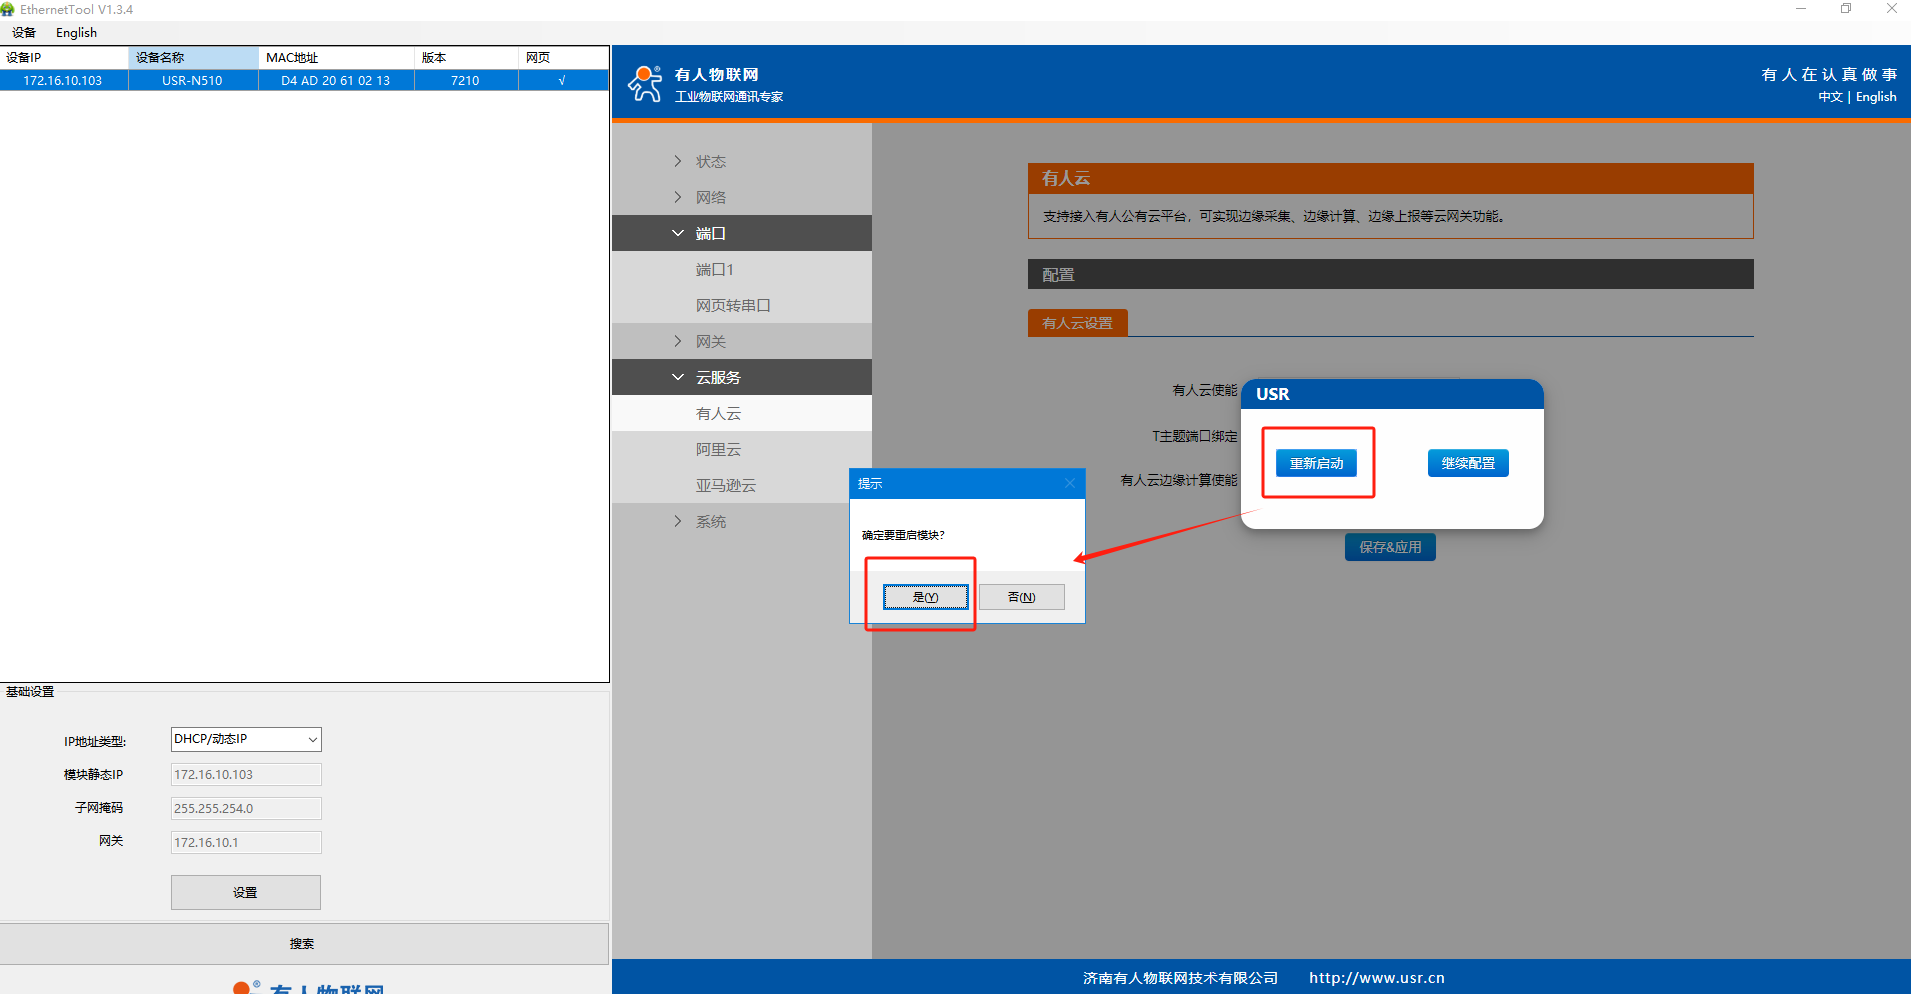The image size is (1911, 994).
Task: Click the USR IoT logo icon
Action: click(645, 84)
